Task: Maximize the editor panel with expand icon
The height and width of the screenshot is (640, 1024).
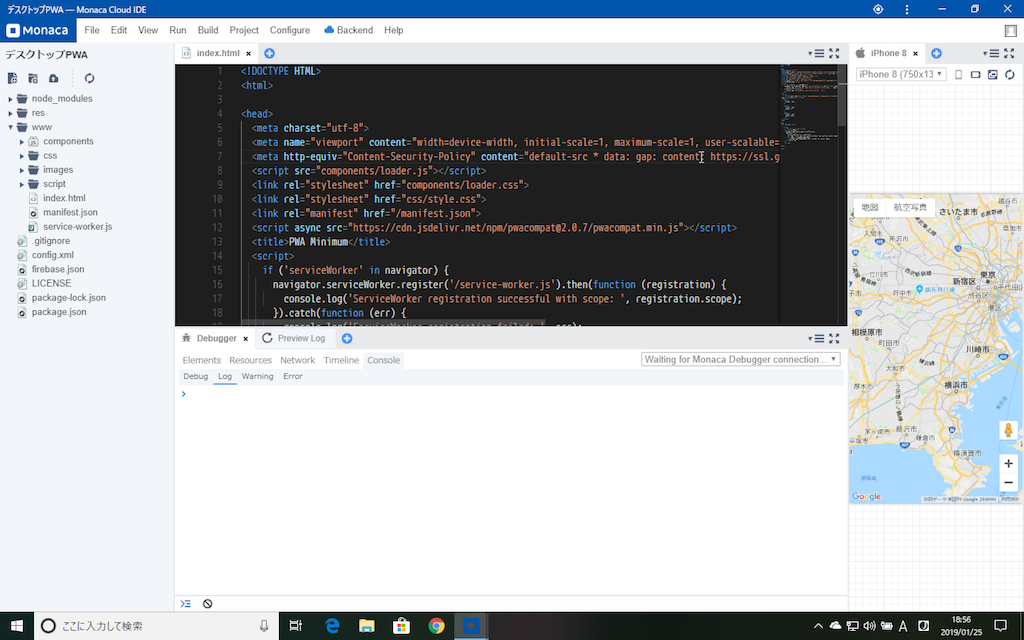Action: click(834, 54)
